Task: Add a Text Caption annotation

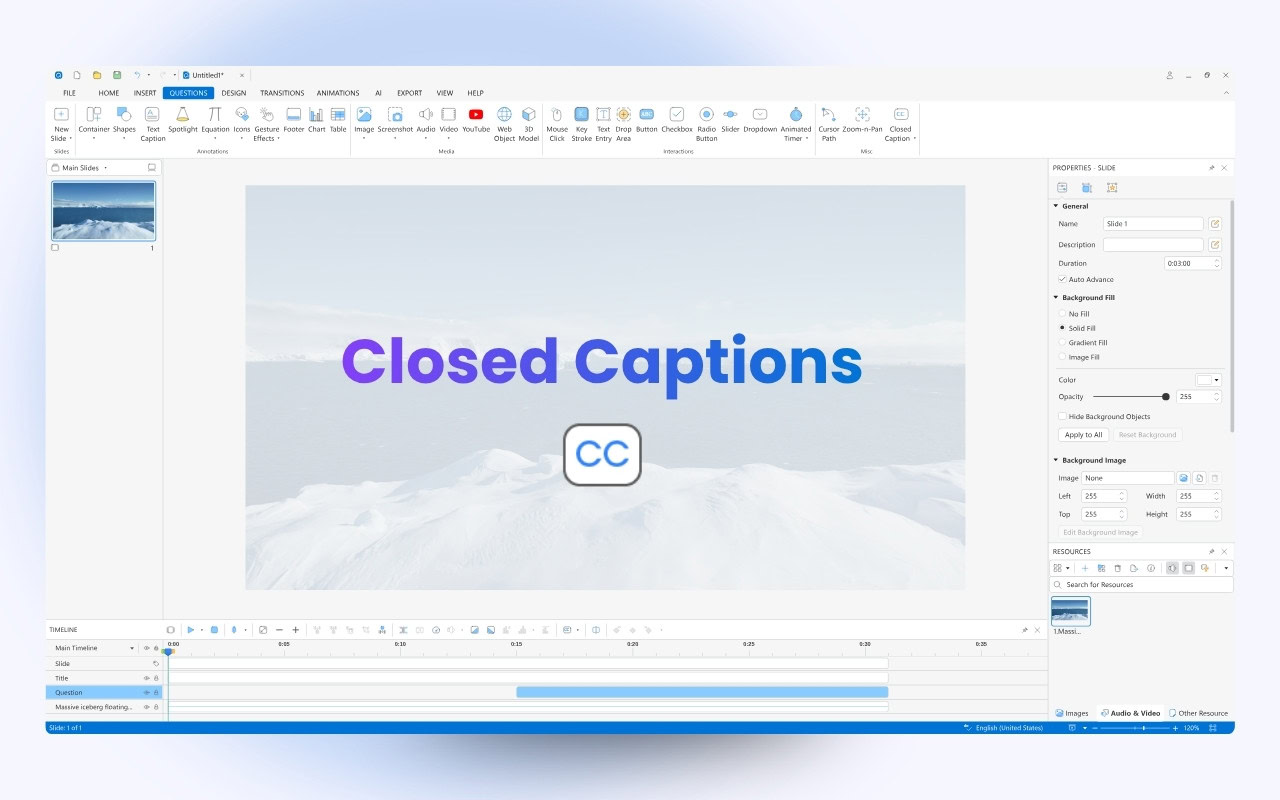Action: tap(152, 124)
